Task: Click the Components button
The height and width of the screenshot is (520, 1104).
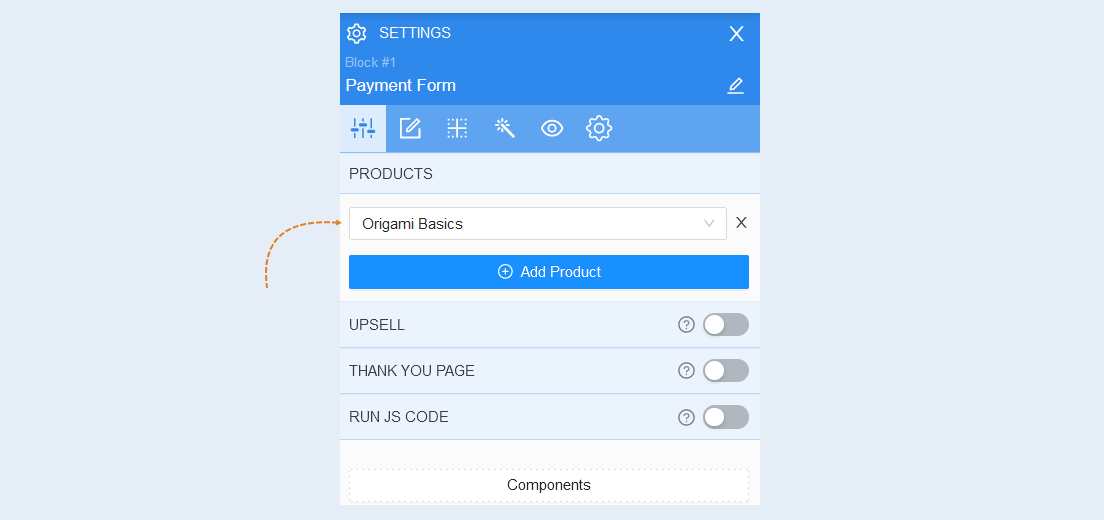Action: (x=548, y=485)
